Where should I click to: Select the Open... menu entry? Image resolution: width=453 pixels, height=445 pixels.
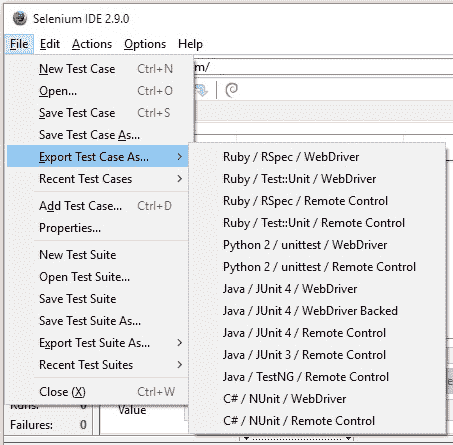98,91
